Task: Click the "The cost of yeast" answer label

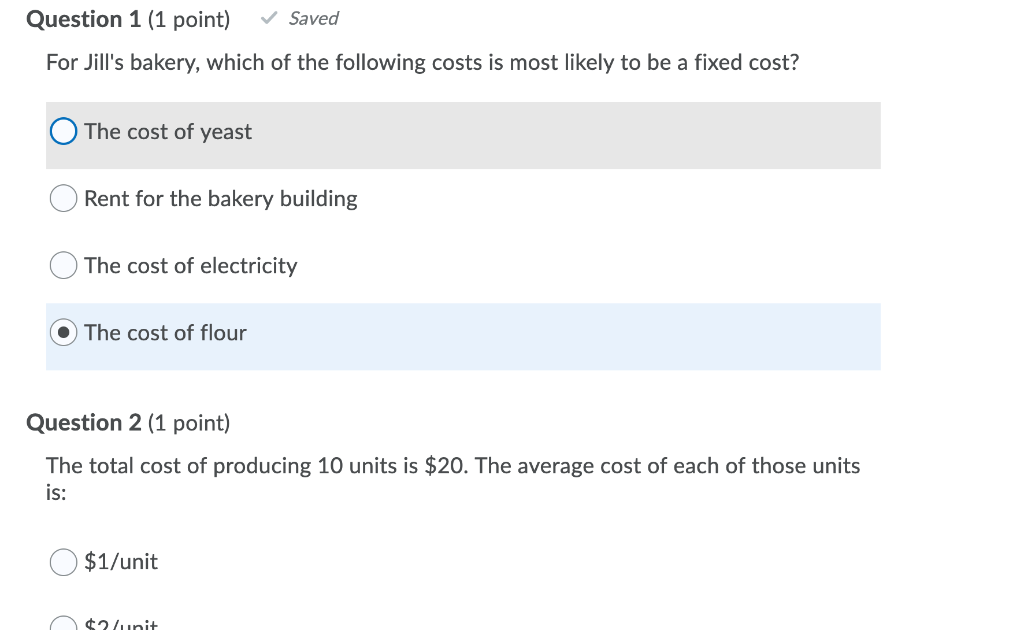Action: pyautogui.click(x=168, y=132)
